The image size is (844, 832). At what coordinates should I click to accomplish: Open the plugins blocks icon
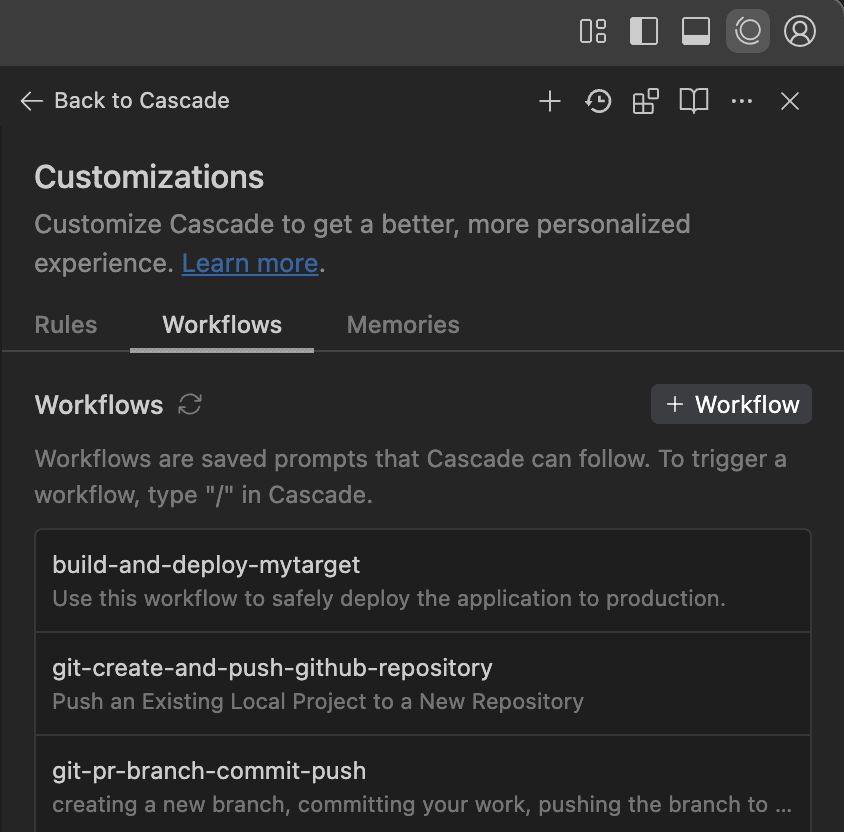645,101
